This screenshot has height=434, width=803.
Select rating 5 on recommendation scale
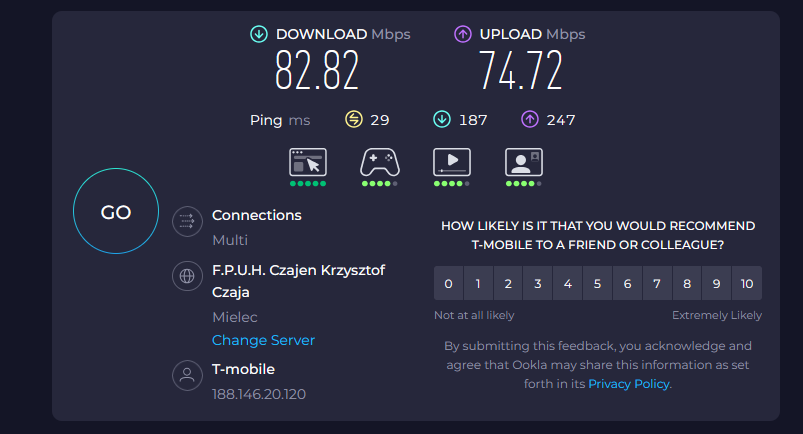(x=597, y=283)
